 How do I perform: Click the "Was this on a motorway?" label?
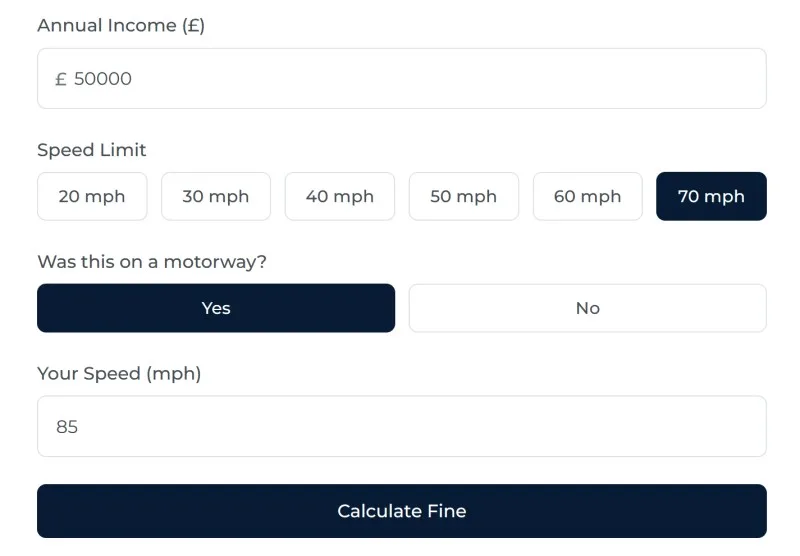[x=152, y=262]
